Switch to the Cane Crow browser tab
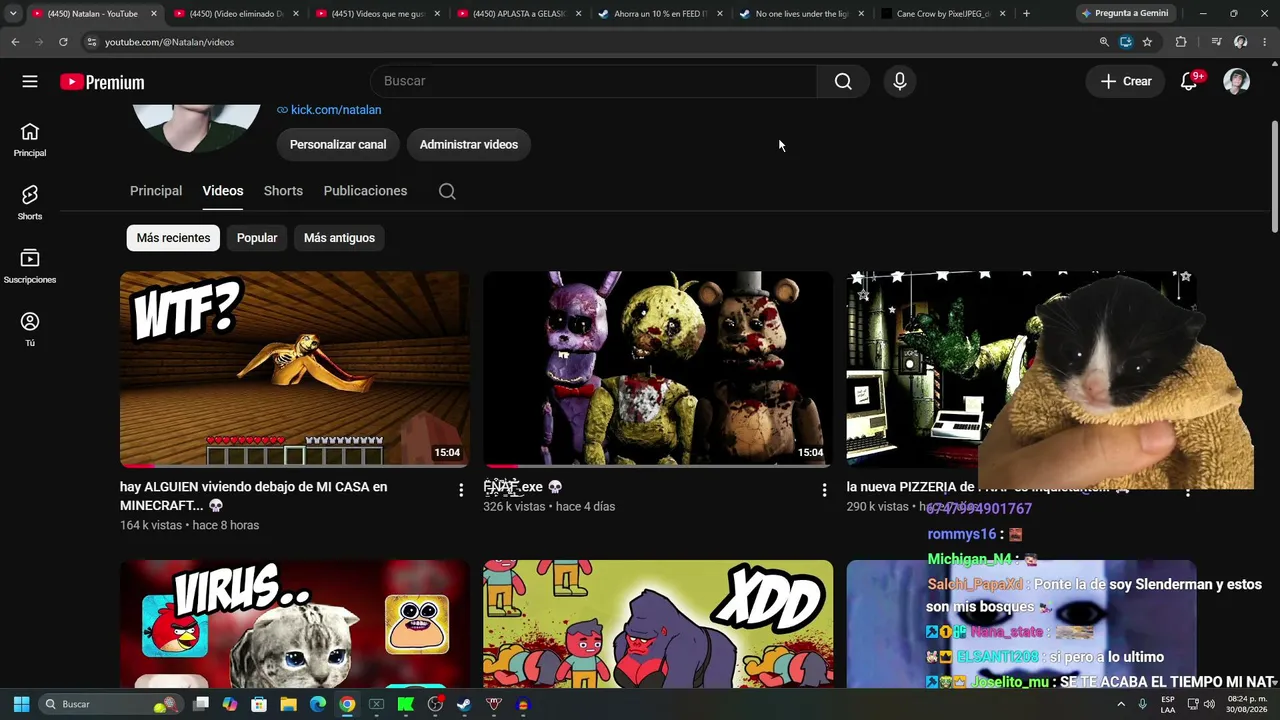Screen dimensions: 1280x720 (943, 14)
